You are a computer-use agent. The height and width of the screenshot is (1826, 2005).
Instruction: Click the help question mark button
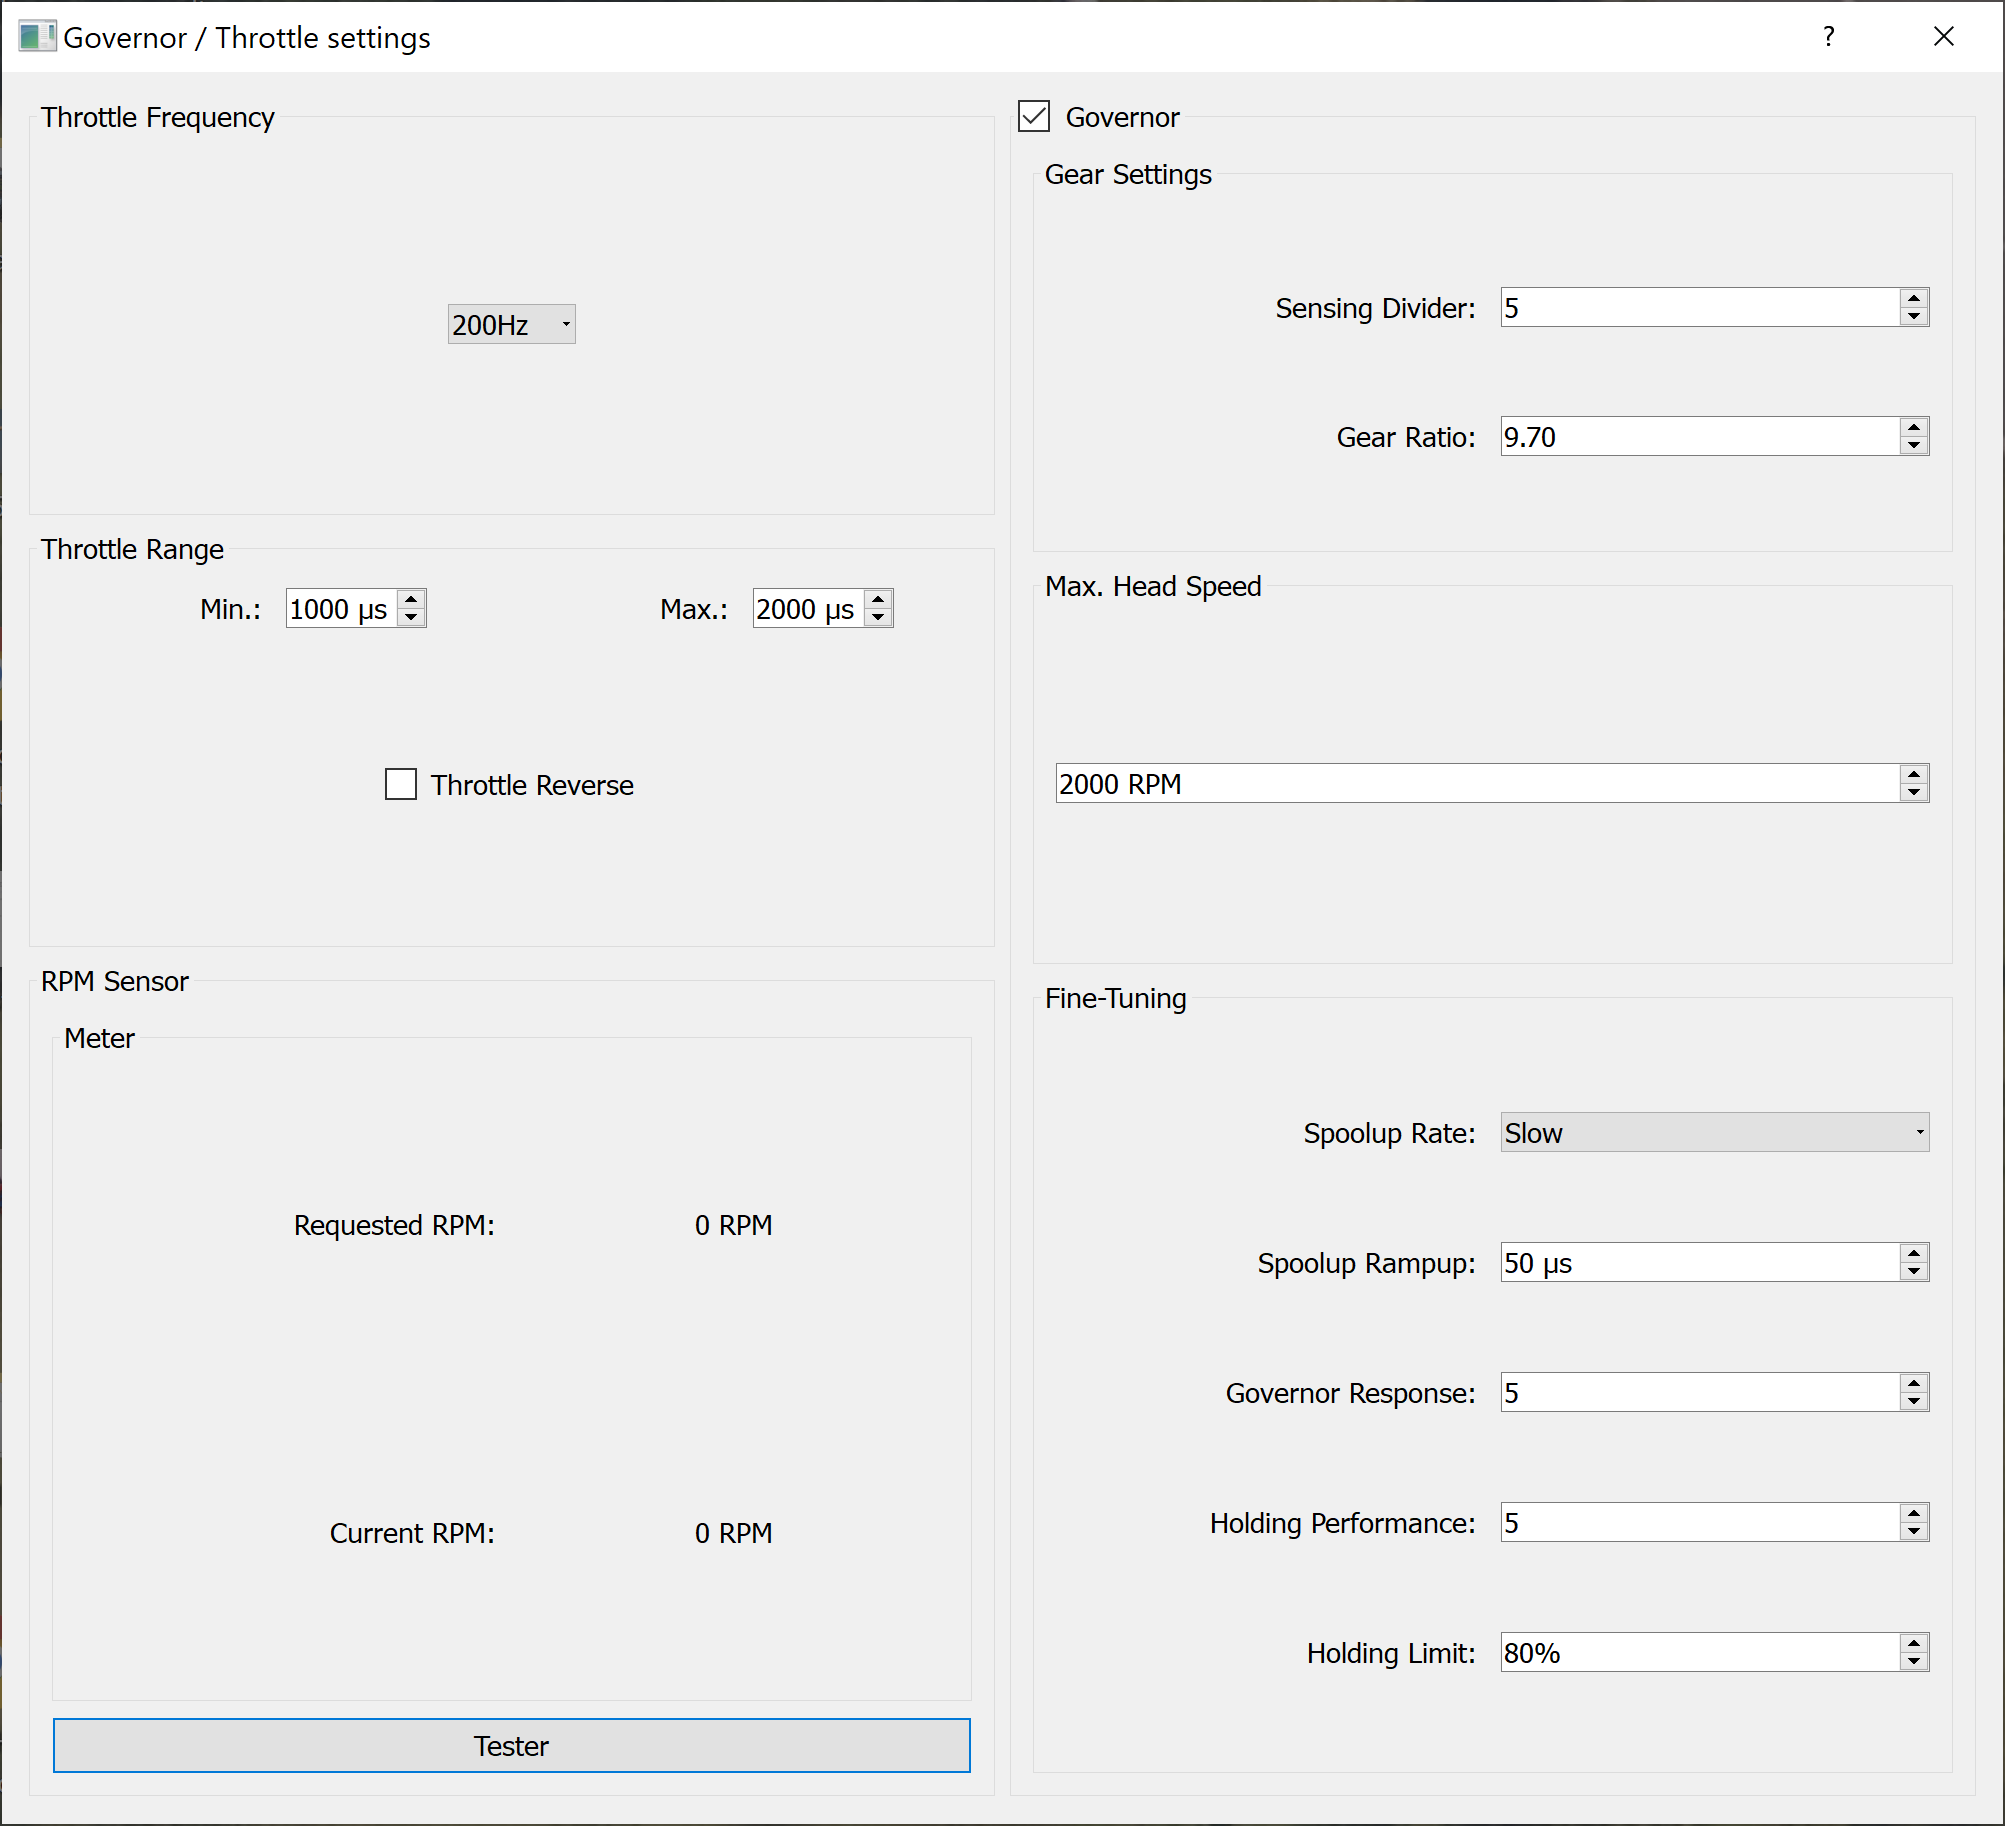(1828, 37)
